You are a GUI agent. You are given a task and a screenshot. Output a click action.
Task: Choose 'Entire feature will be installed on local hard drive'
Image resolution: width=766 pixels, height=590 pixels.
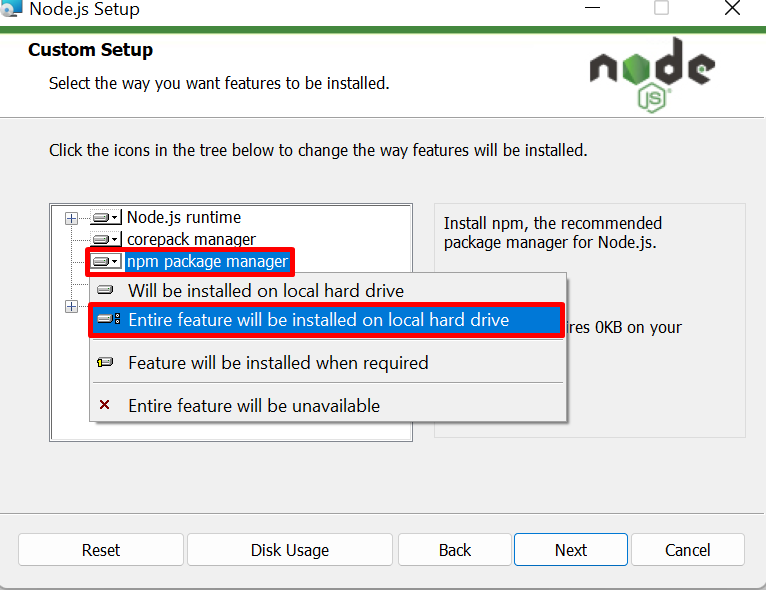coord(326,320)
